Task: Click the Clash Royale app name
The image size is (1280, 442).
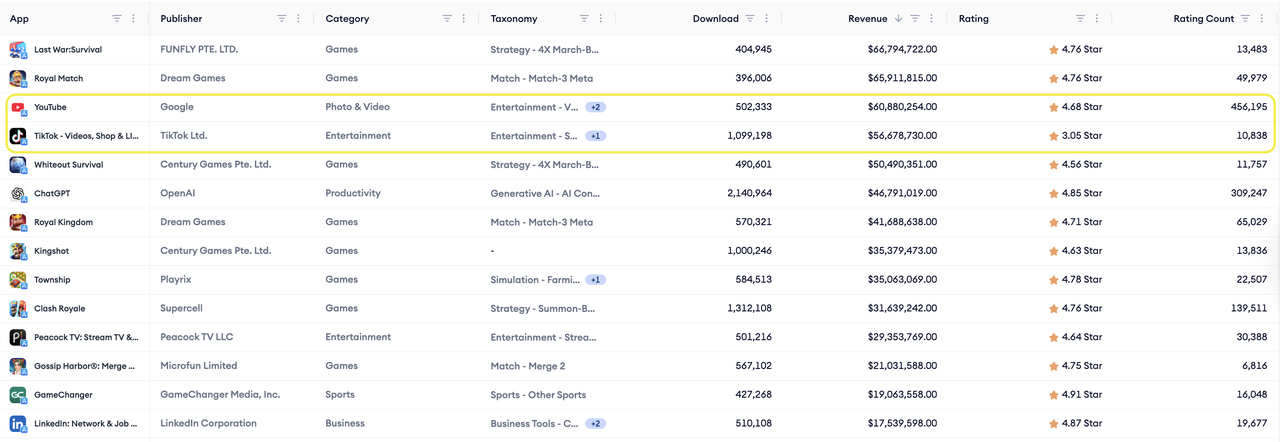Action: pos(59,309)
